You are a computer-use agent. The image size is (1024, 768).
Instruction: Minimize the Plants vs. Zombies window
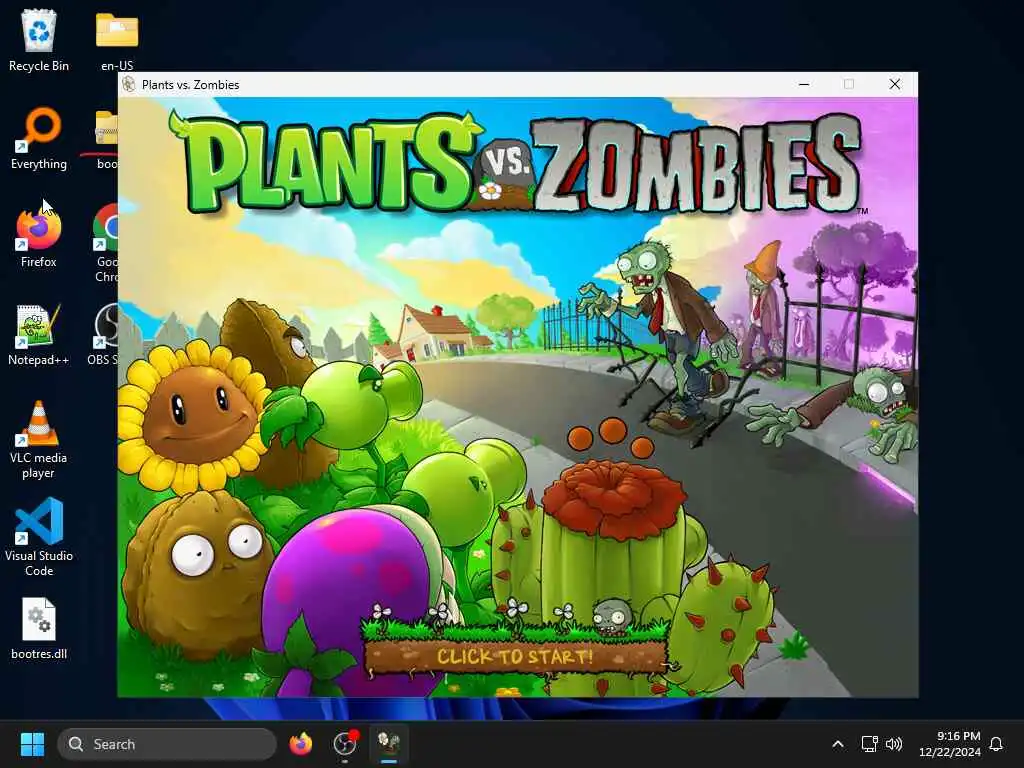point(805,84)
